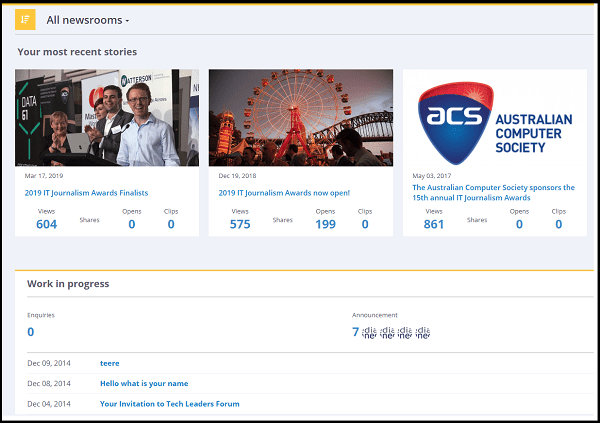Image resolution: width=600 pixels, height=423 pixels.
Task: Open Your Invitation to Tech Leaders Forum
Action: [x=170, y=404]
